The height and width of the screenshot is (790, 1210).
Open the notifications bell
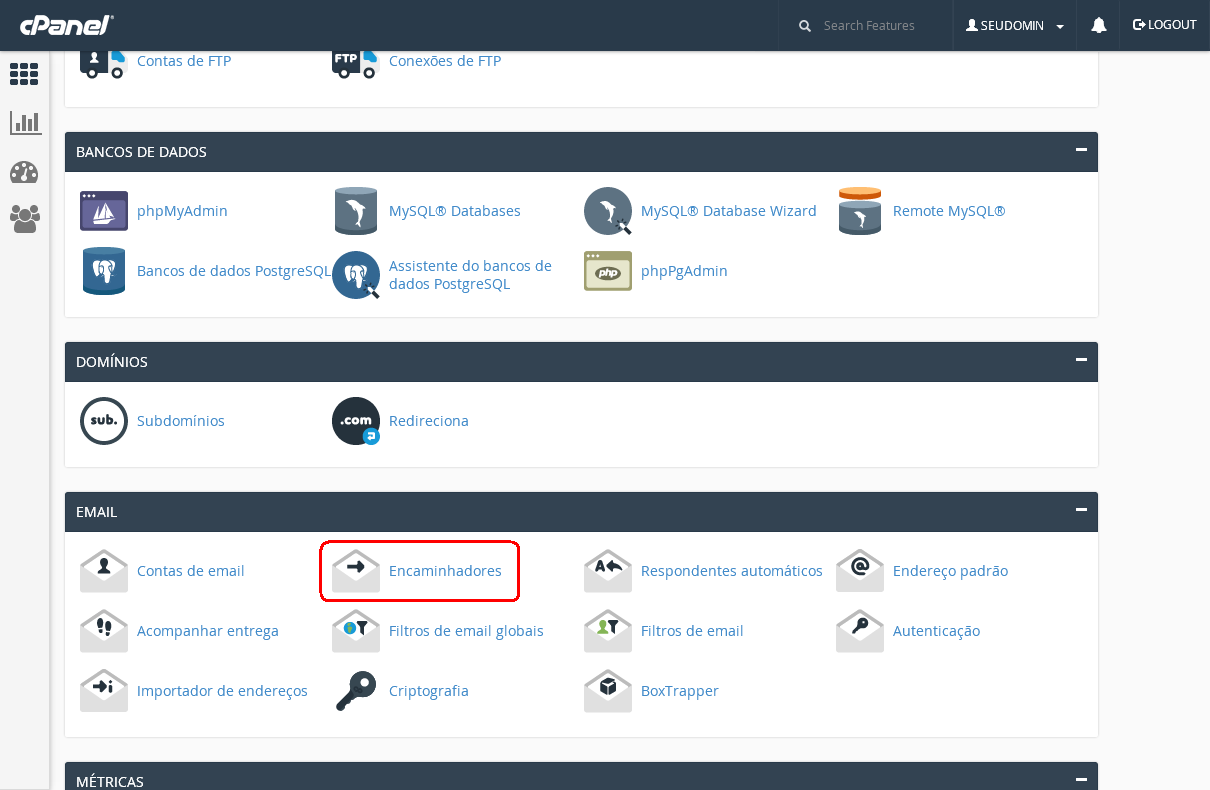pyautogui.click(x=1099, y=25)
